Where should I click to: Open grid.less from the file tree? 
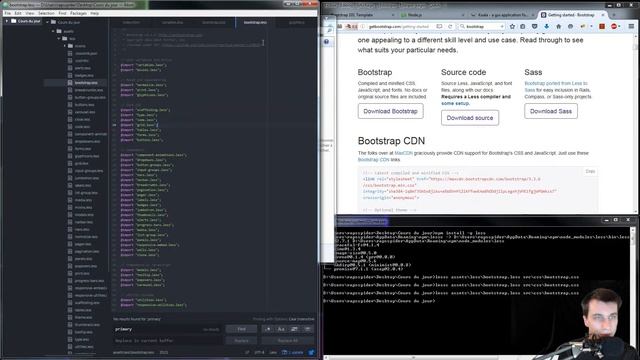tap(82, 164)
